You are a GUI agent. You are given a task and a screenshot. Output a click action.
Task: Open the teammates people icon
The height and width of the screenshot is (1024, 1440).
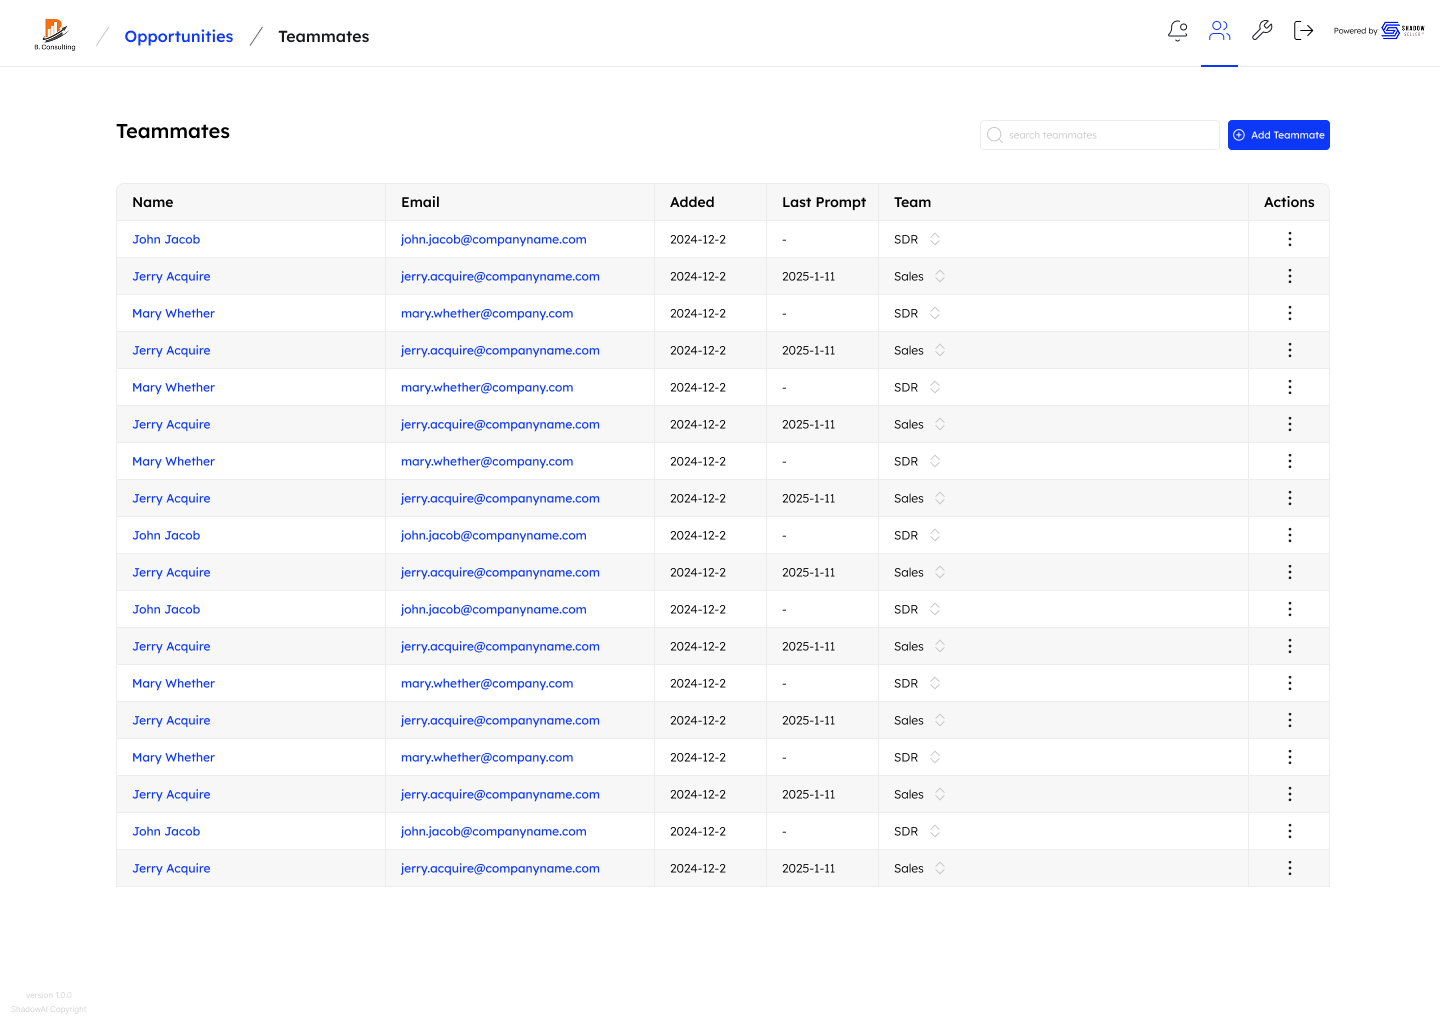[x=1219, y=31]
